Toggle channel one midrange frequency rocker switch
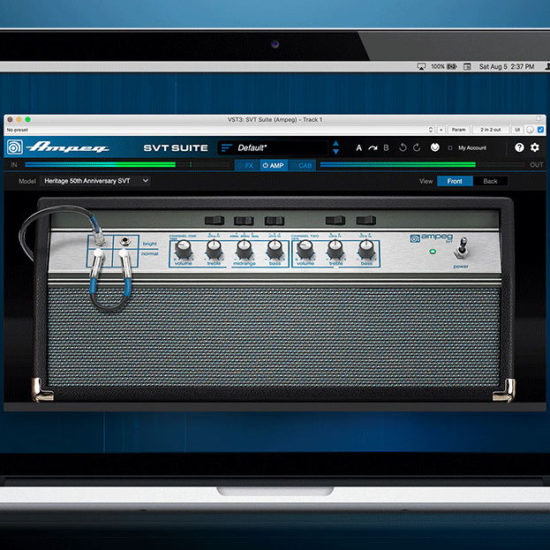 click(244, 221)
